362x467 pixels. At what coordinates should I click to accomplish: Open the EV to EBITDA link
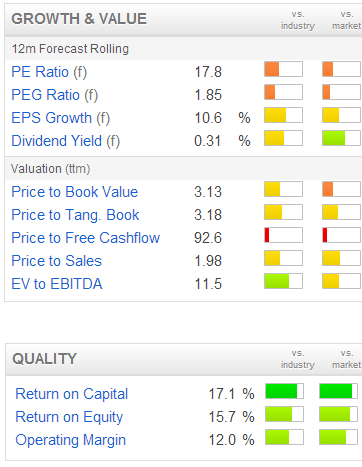(x=57, y=284)
